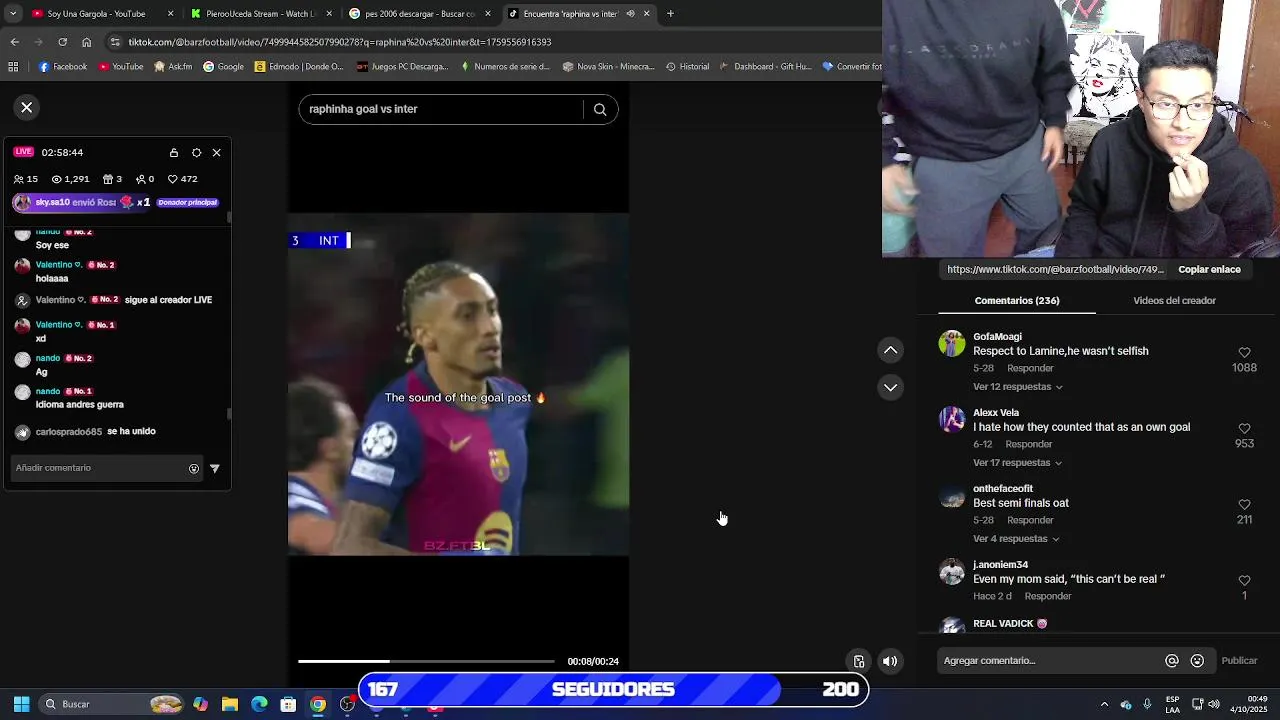Open the Windows Start menu
The height and width of the screenshot is (720, 1280).
point(21,704)
